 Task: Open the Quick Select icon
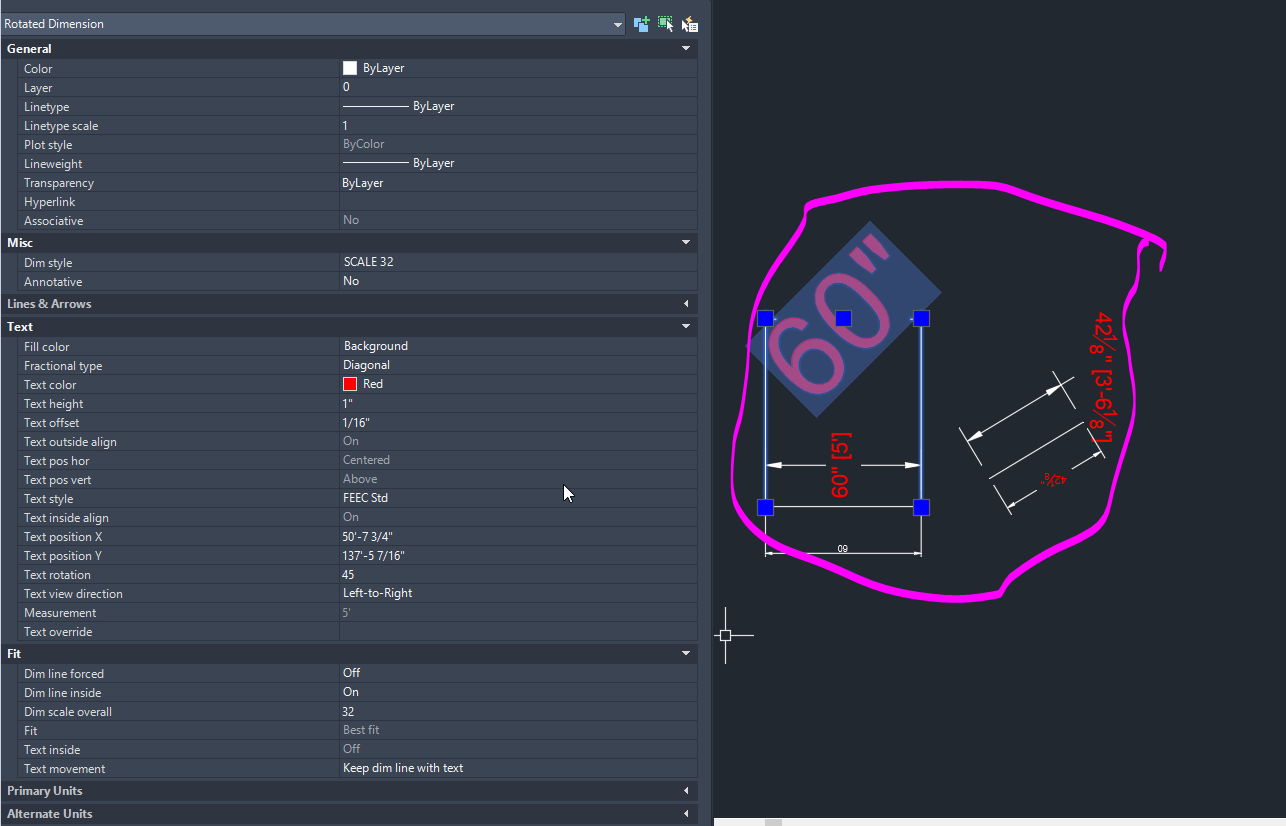(689, 23)
